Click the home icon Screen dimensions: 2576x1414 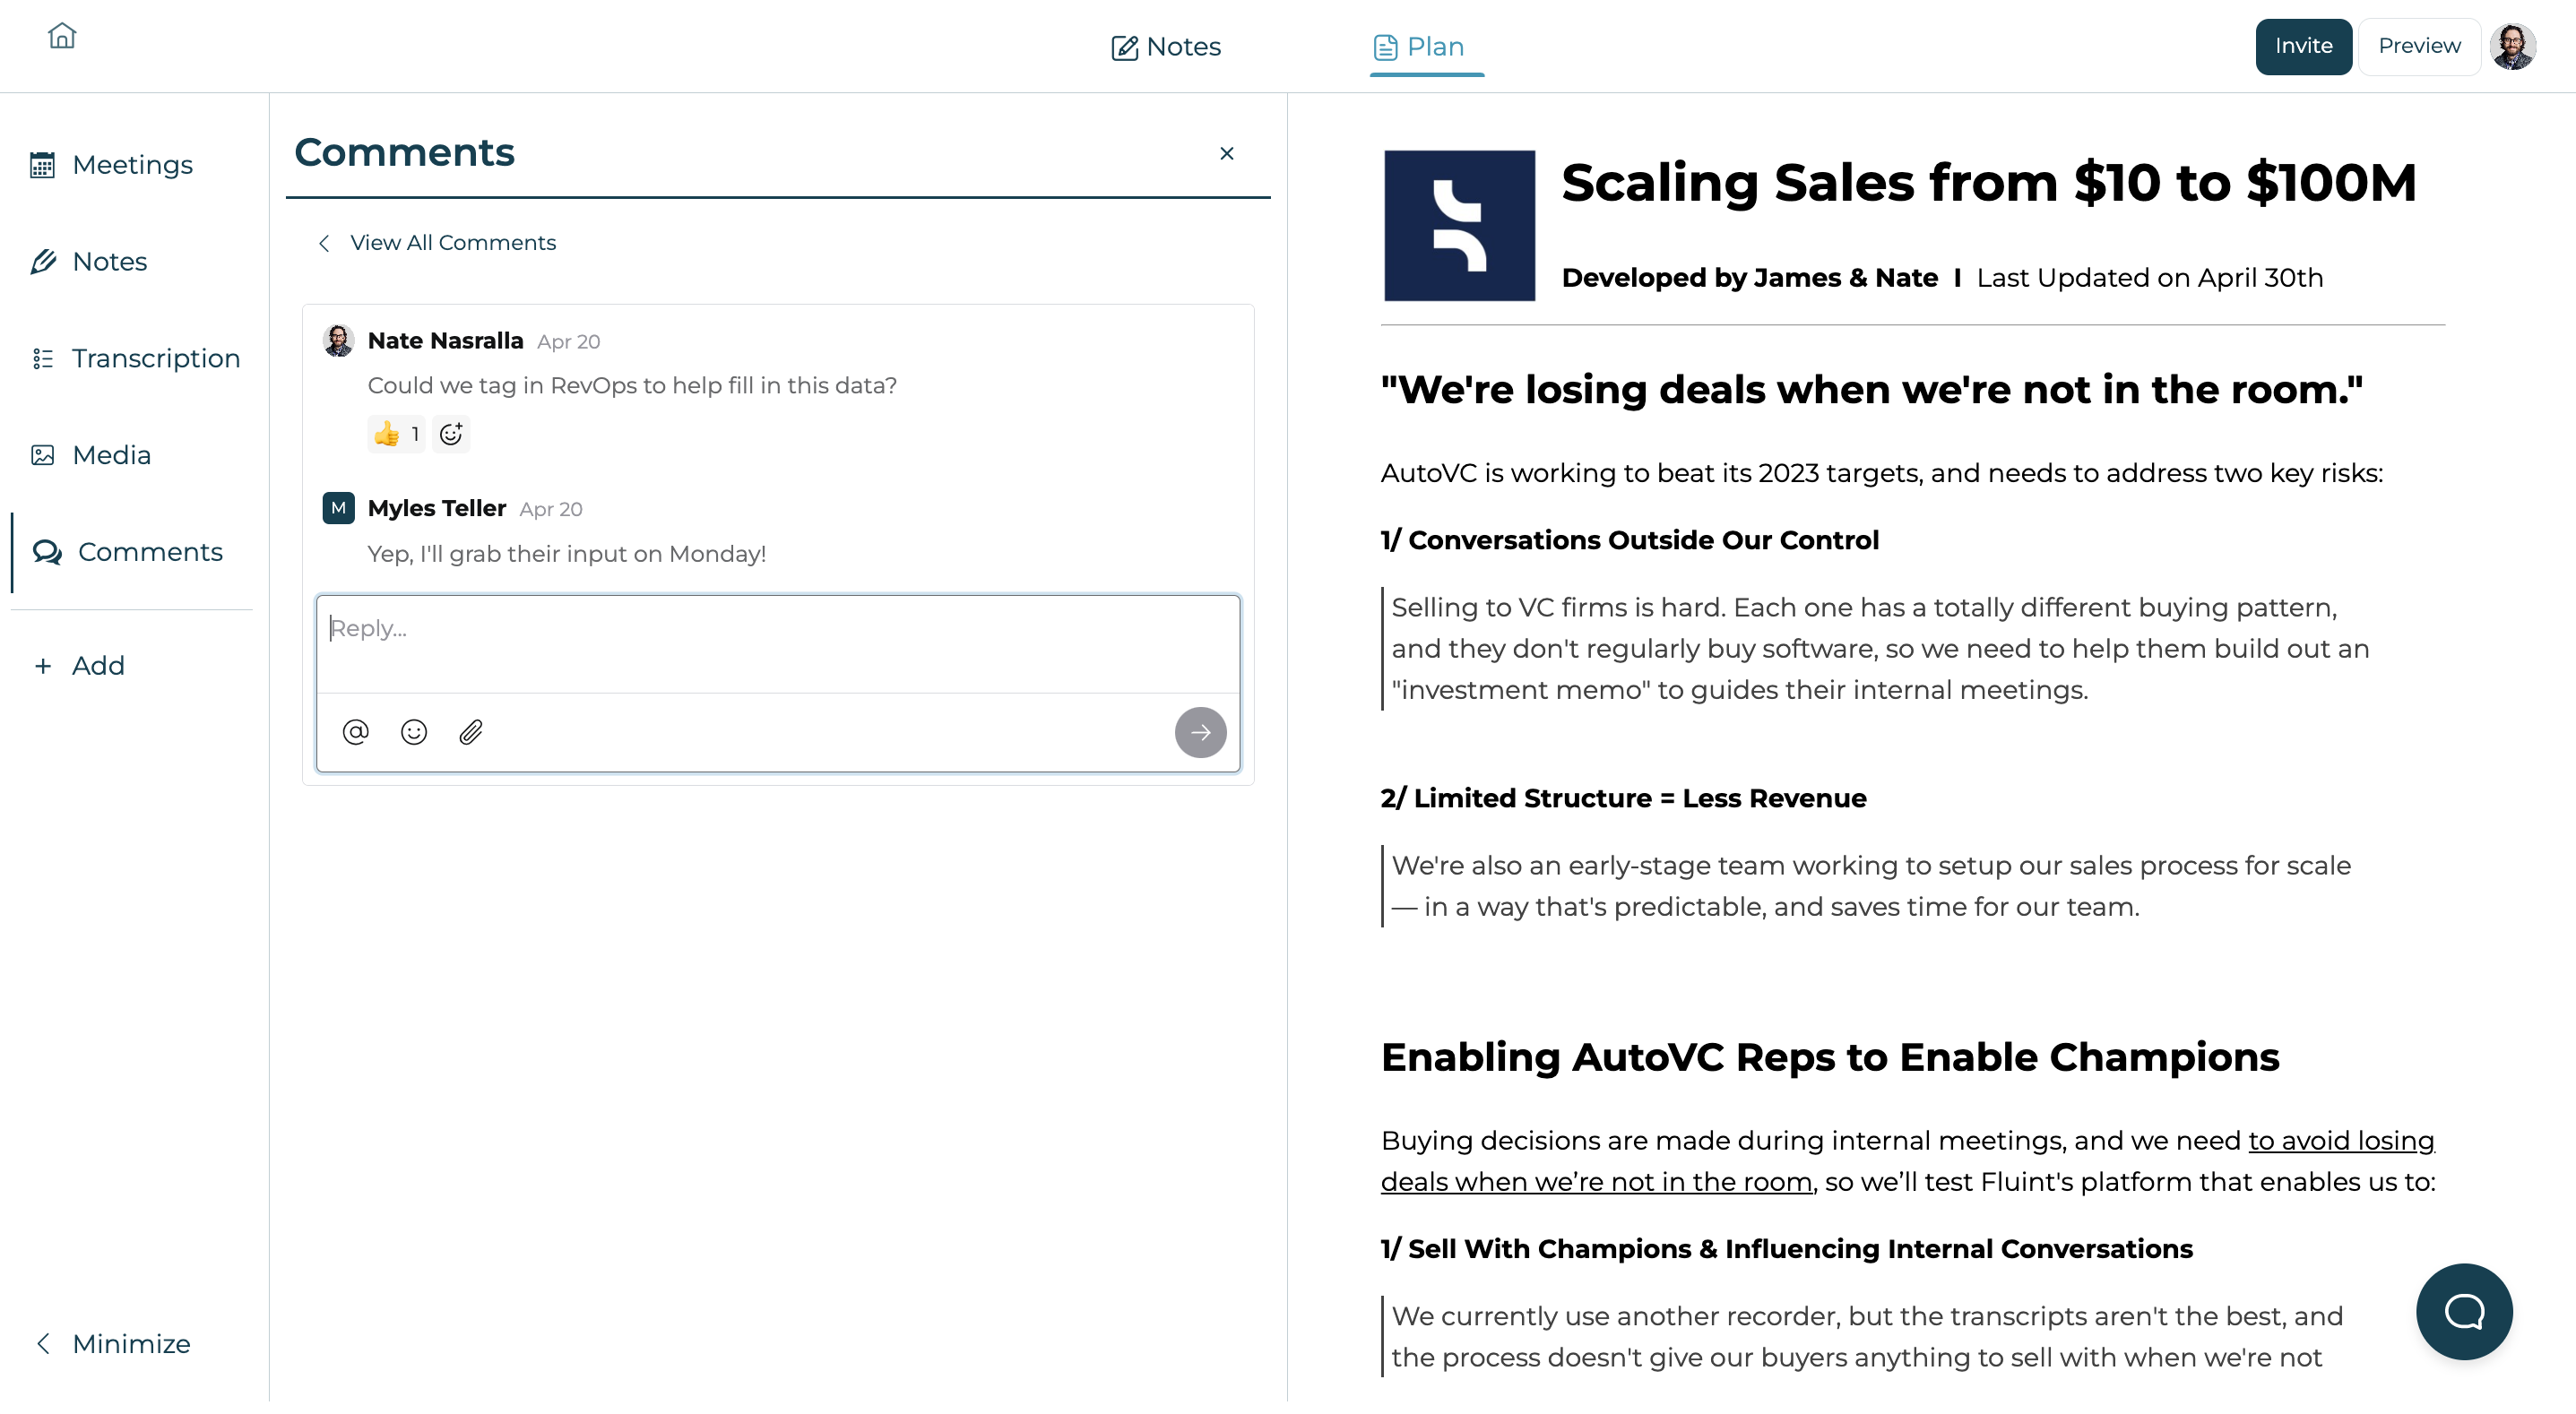pos(62,36)
